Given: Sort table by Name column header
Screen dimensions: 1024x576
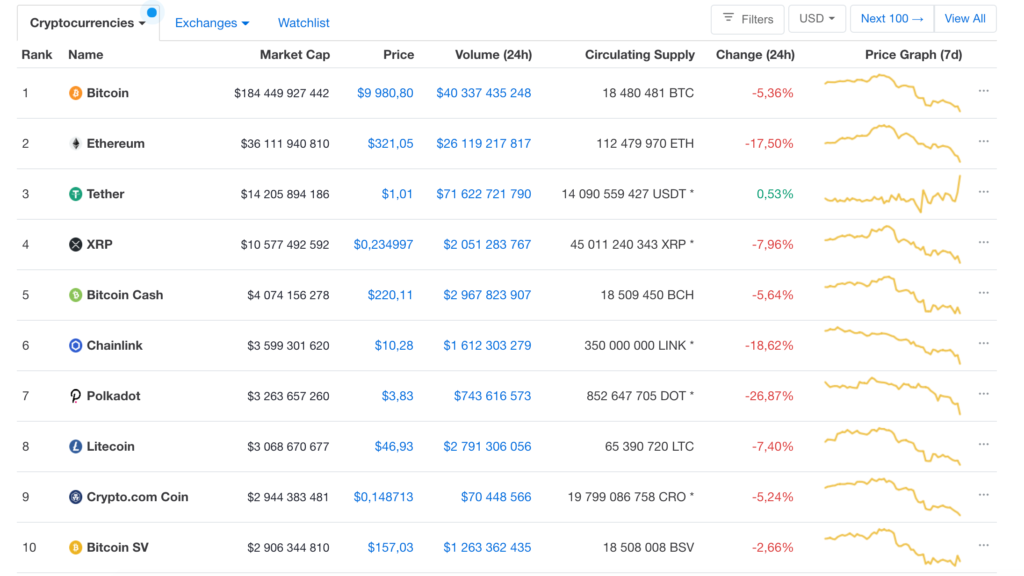Looking at the screenshot, I should (86, 55).
